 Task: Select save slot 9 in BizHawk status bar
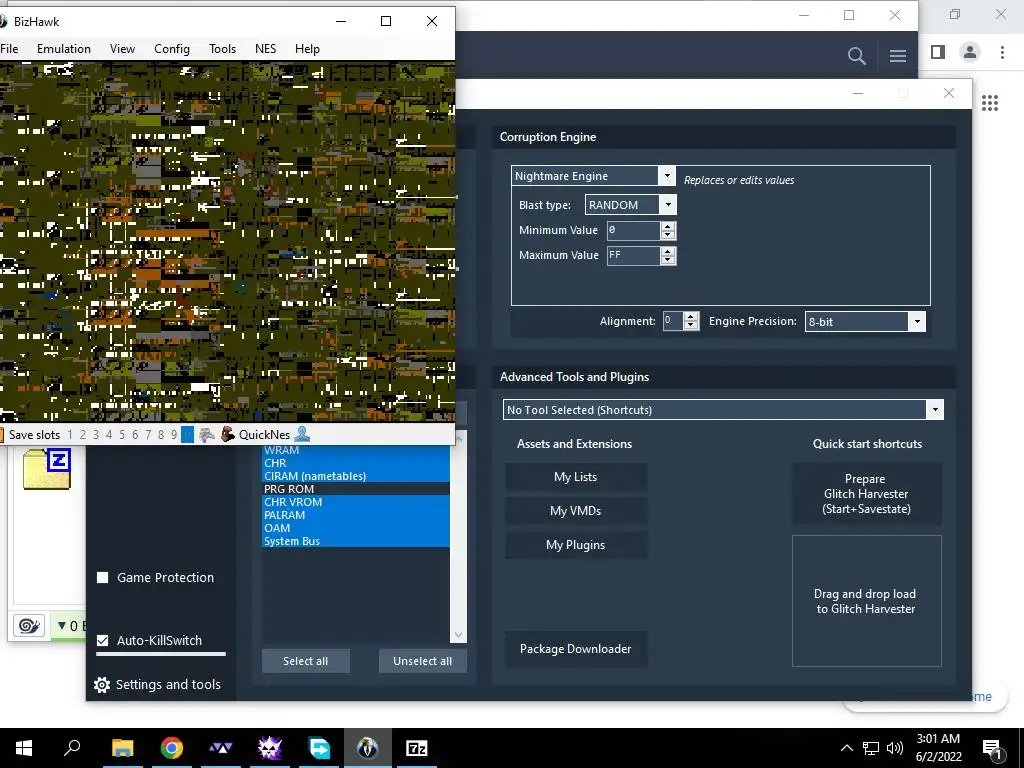tap(174, 435)
